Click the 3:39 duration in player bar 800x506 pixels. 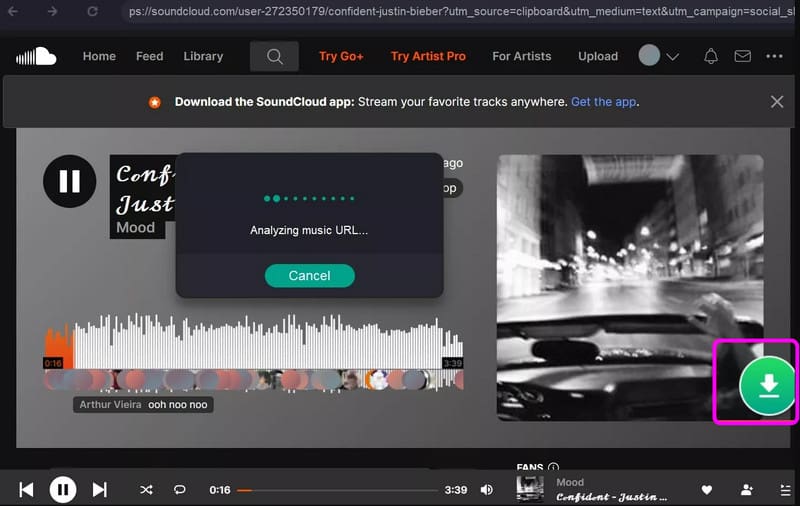coord(456,490)
